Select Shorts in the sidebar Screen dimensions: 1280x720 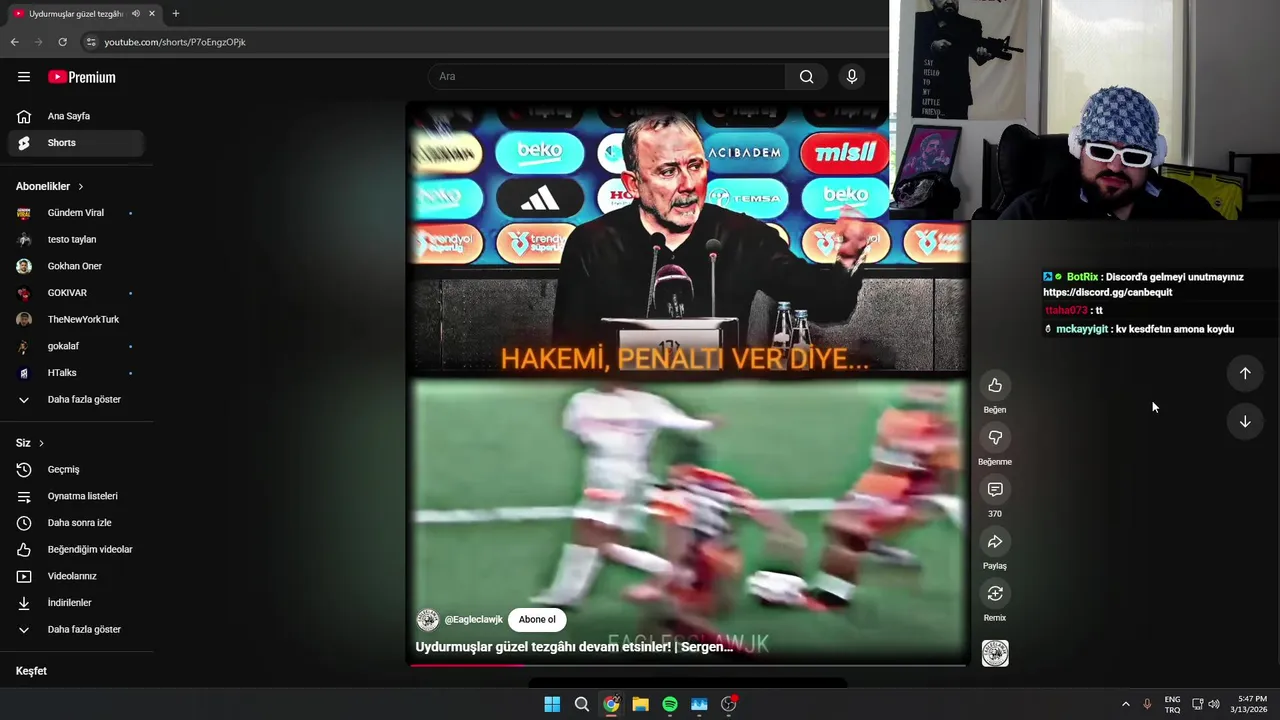coord(76,143)
